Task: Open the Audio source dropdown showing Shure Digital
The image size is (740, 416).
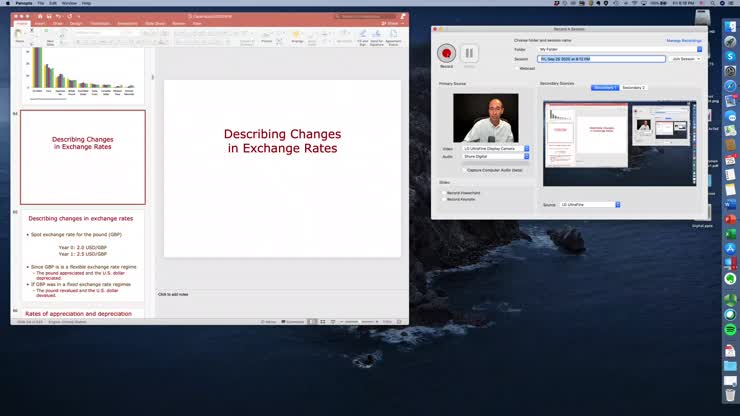Action: pos(496,156)
